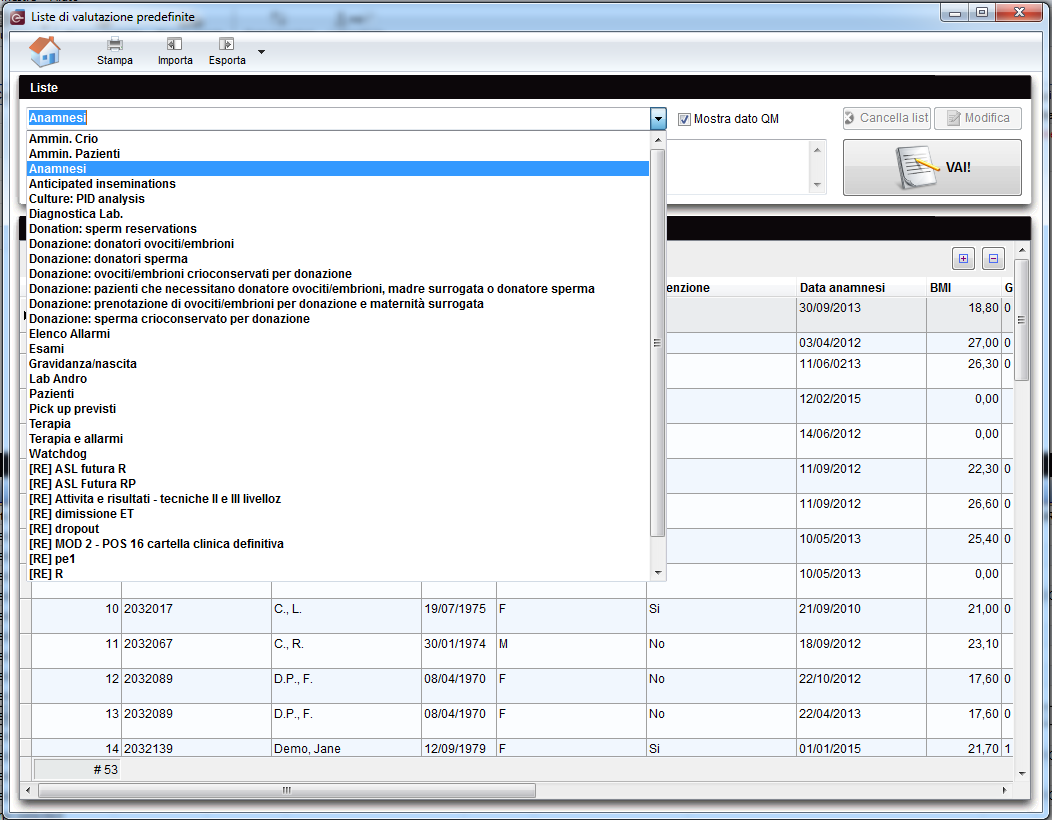
Task: Choose the last [RE] R entry
Action: (x=337, y=574)
